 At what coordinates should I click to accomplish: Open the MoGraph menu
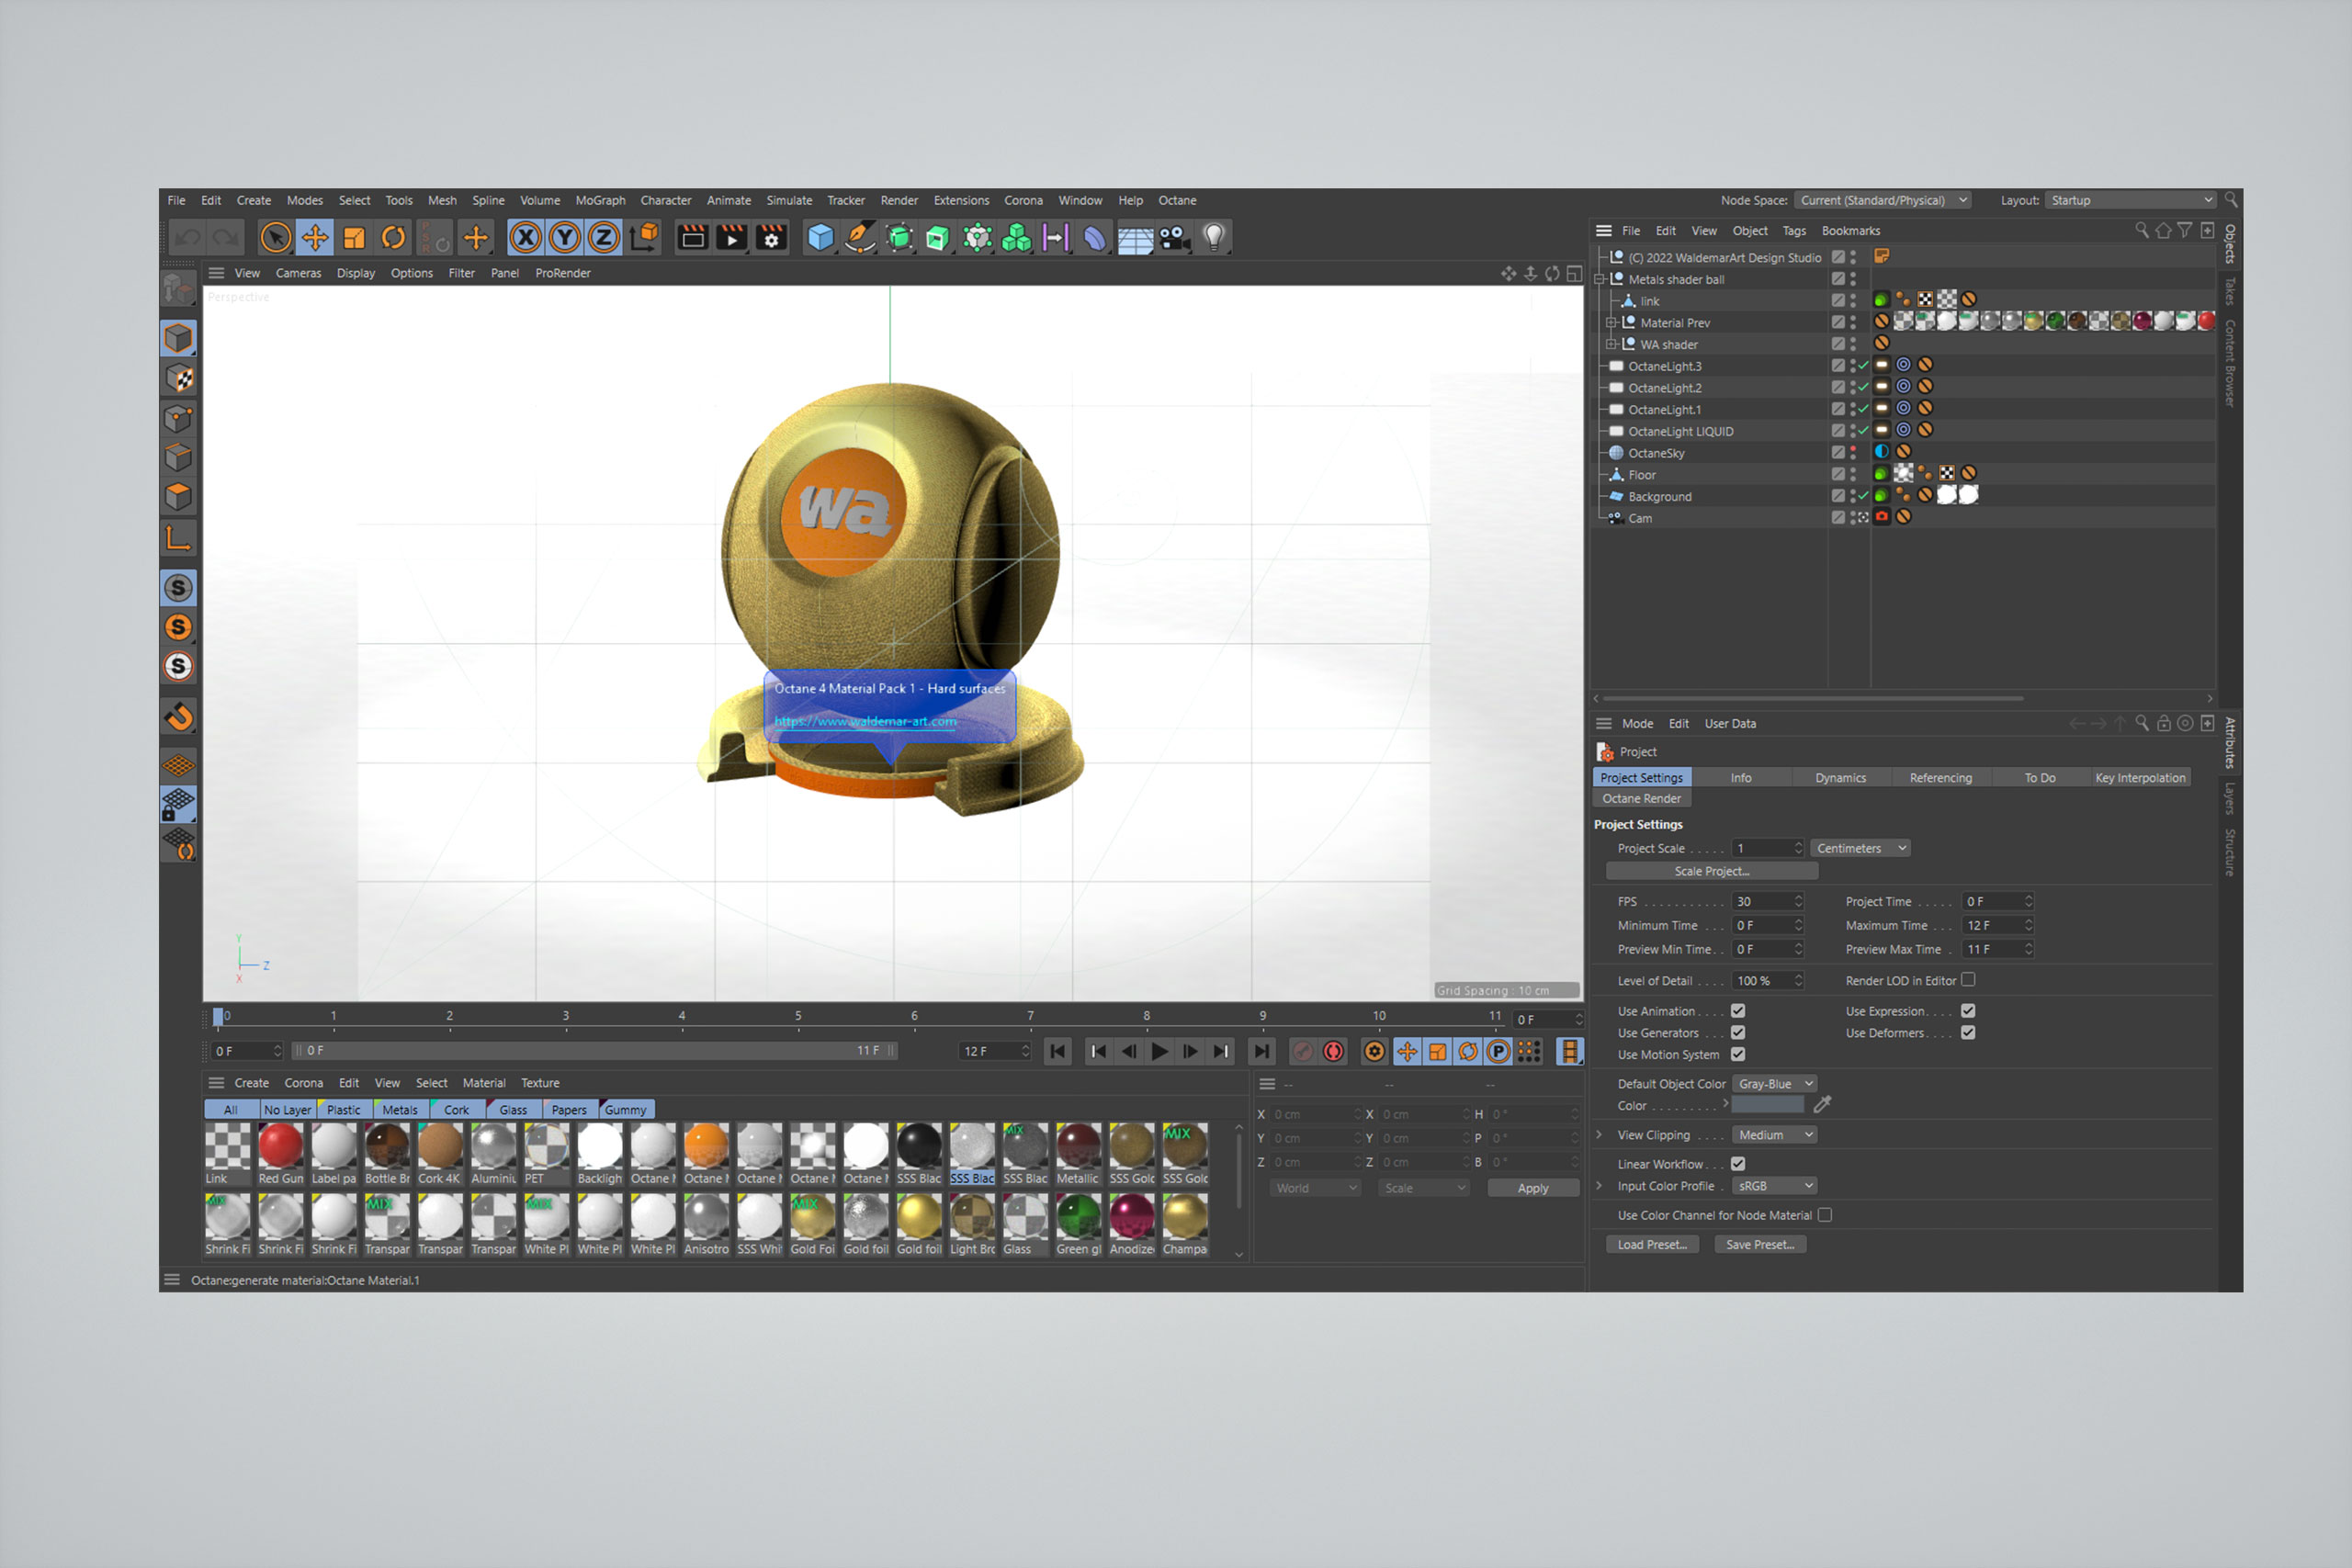[x=601, y=201]
